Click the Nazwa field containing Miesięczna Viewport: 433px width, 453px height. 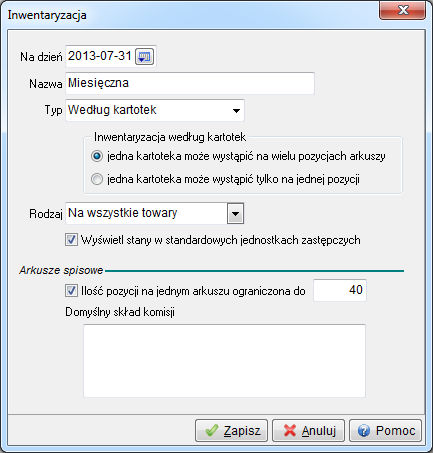190,83
